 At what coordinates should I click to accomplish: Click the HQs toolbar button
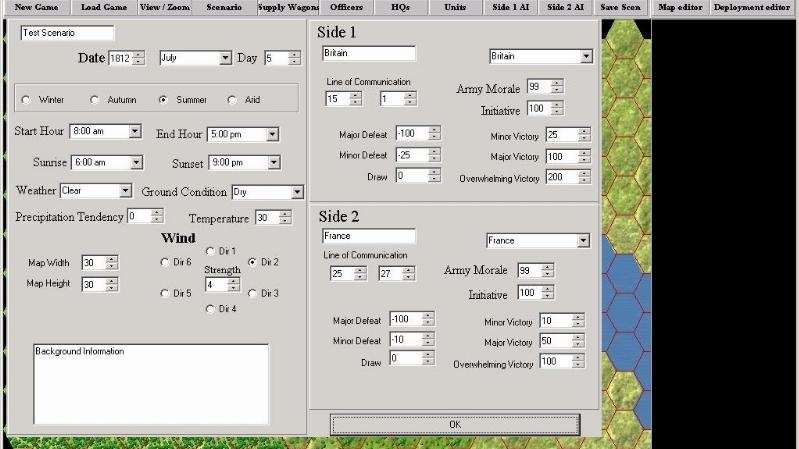click(x=401, y=7)
